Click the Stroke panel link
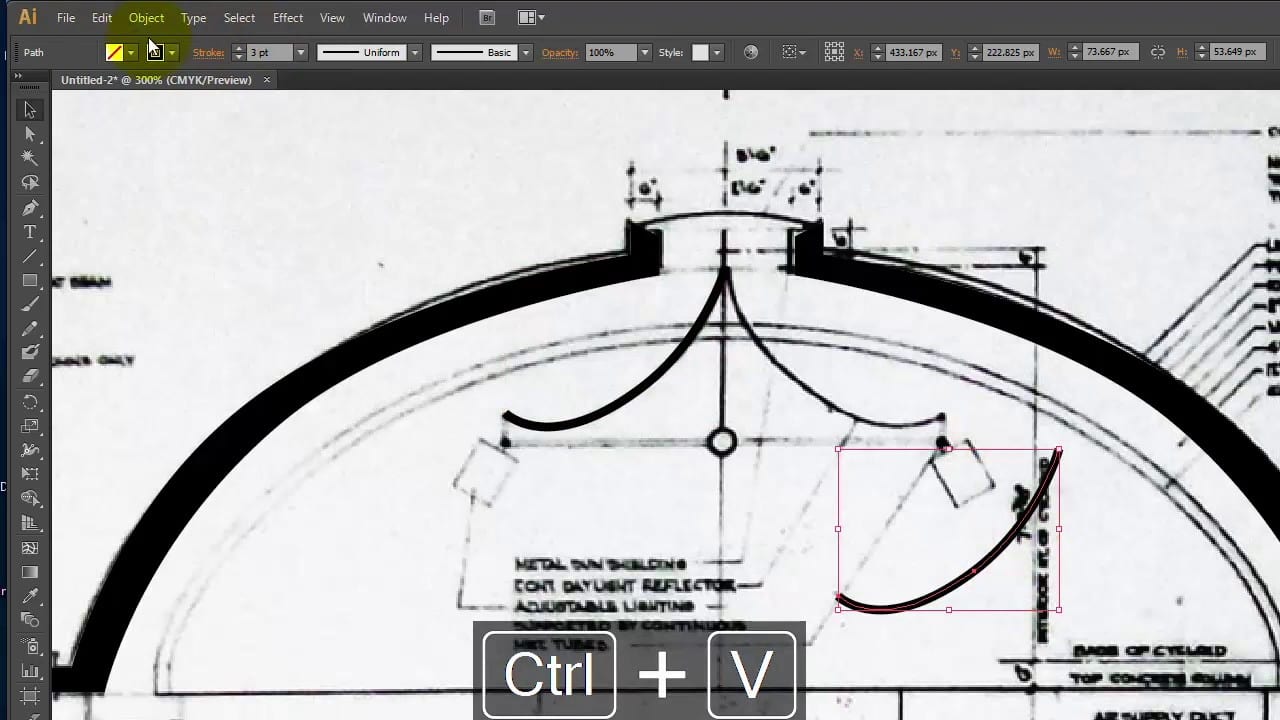Screen dimensions: 1280x720 (x=209, y=52)
